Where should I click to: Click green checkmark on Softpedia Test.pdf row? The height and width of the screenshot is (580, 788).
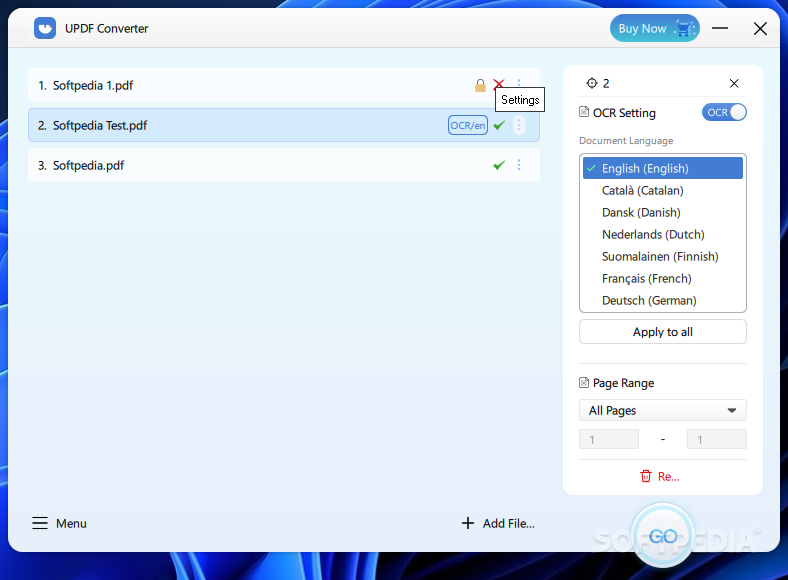pyautogui.click(x=499, y=125)
